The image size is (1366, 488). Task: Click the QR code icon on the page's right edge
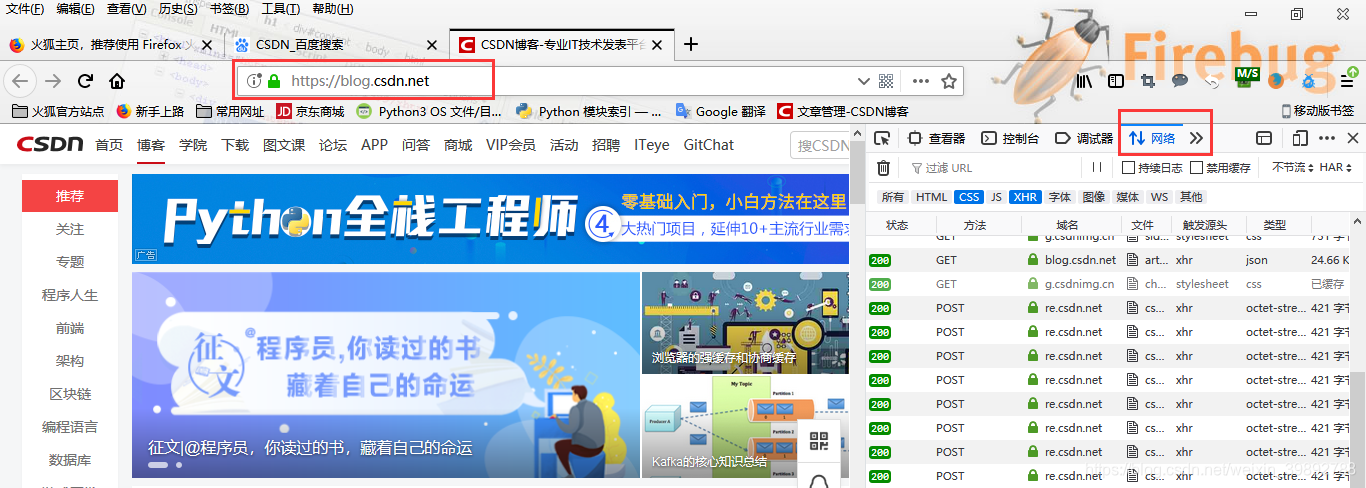819,442
